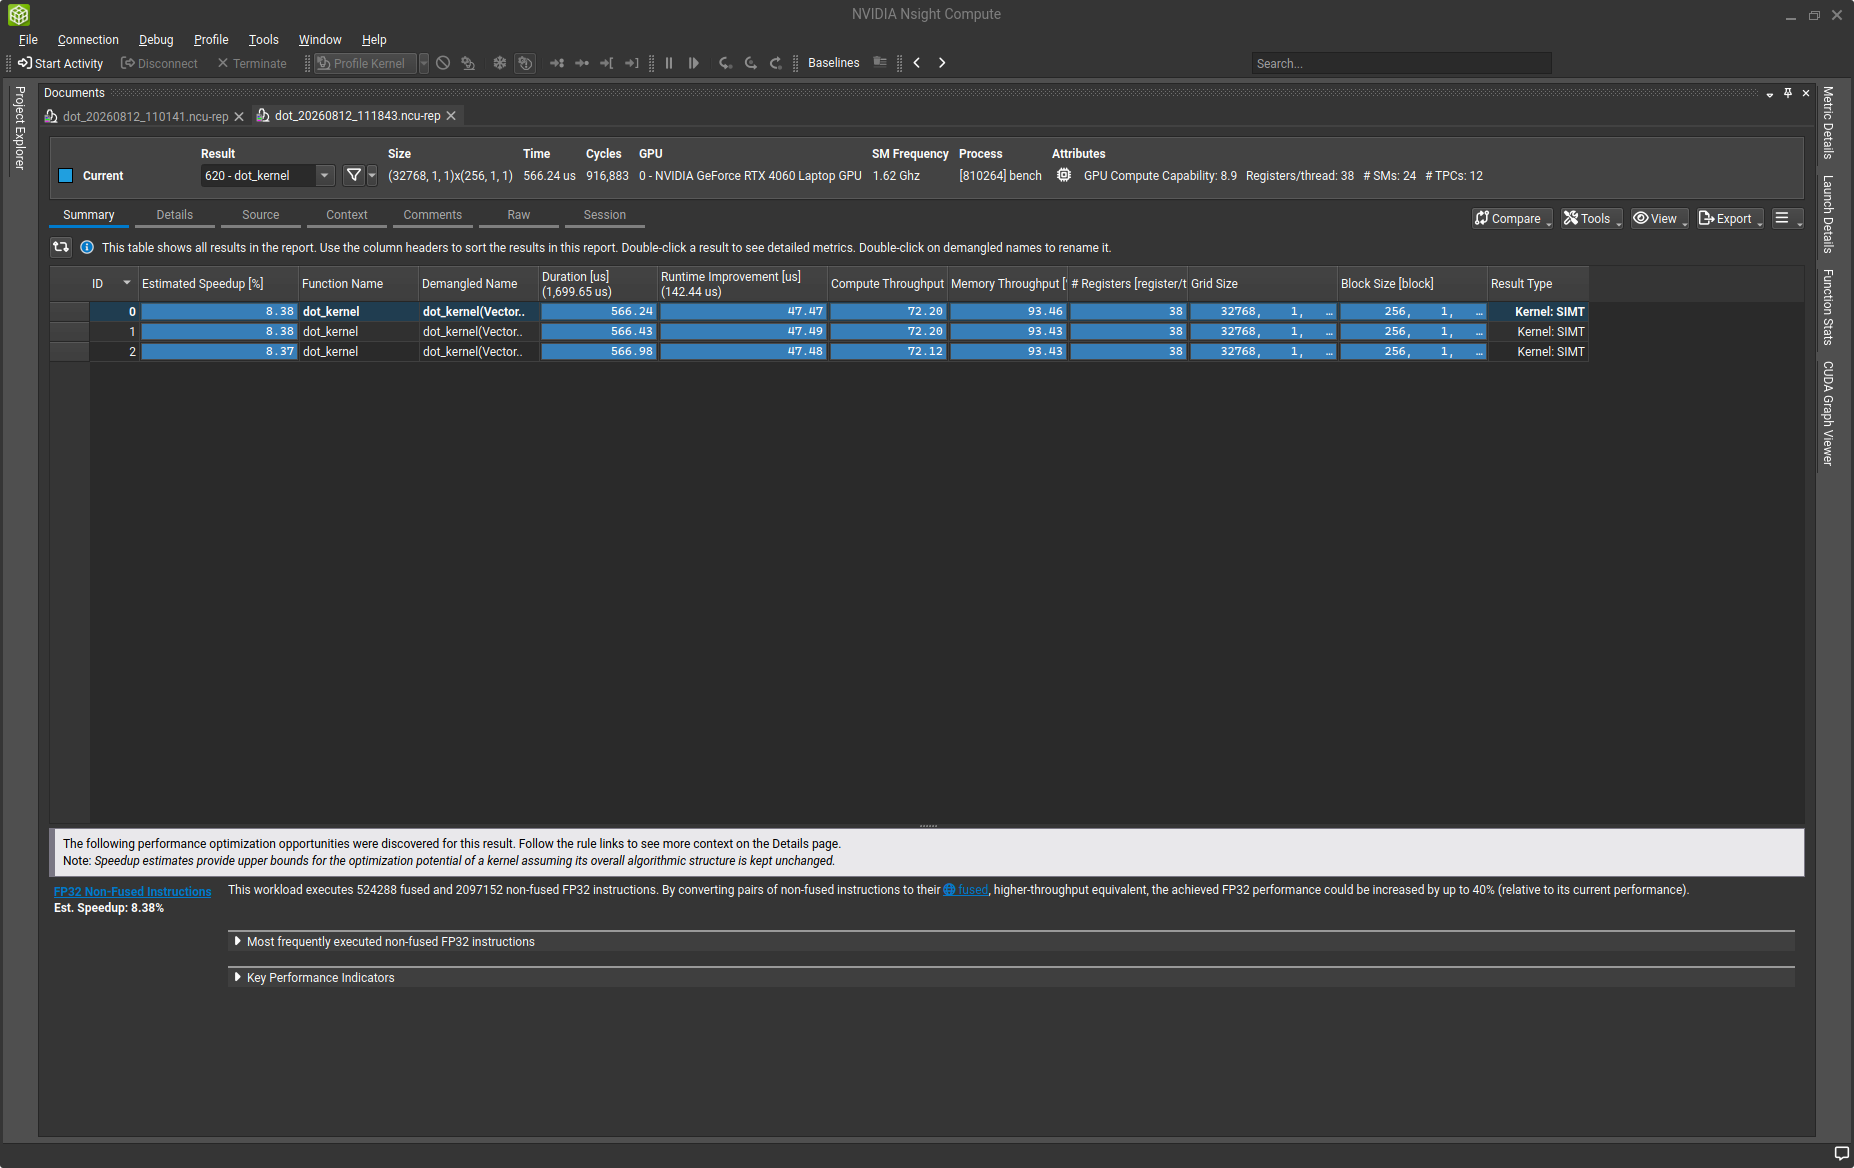Click the blue Current baseline color swatch

66,176
